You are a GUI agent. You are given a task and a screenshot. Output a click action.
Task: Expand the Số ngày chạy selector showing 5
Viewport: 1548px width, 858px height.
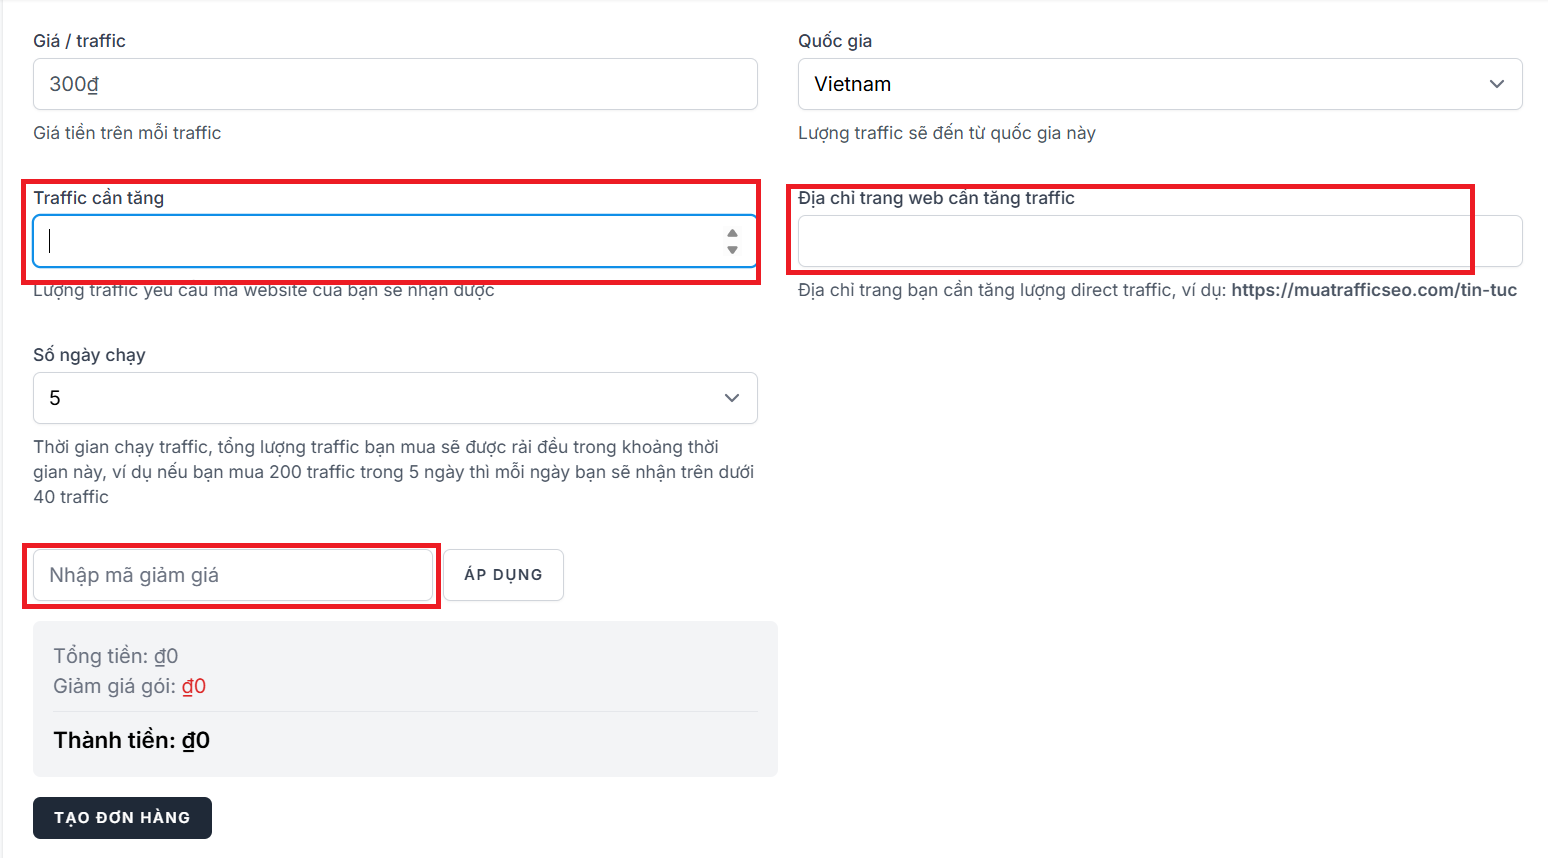pos(395,398)
